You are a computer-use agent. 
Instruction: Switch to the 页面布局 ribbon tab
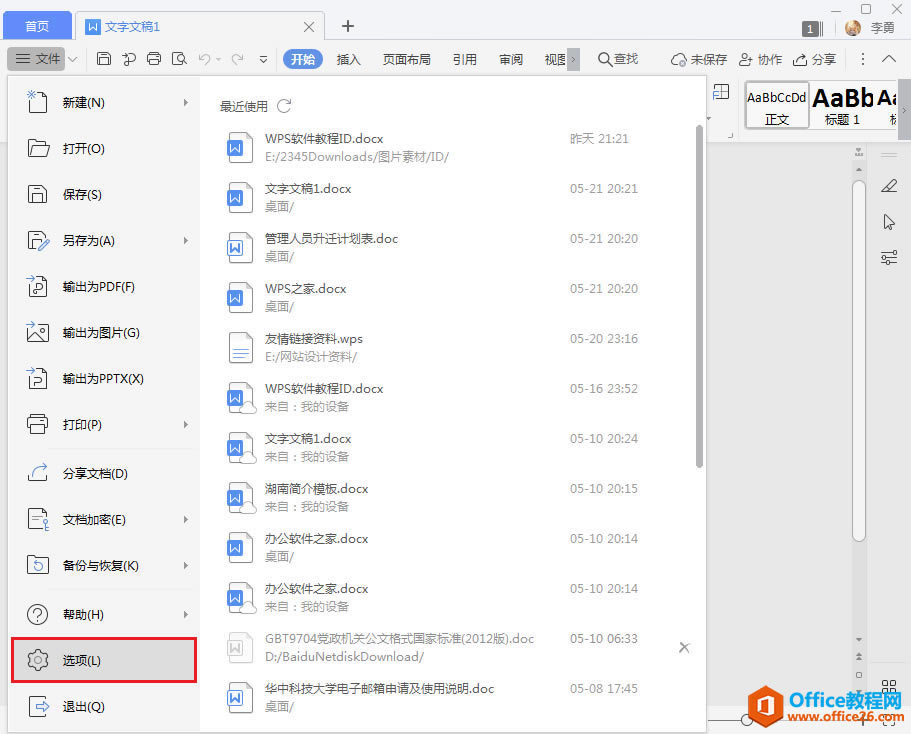[407, 59]
